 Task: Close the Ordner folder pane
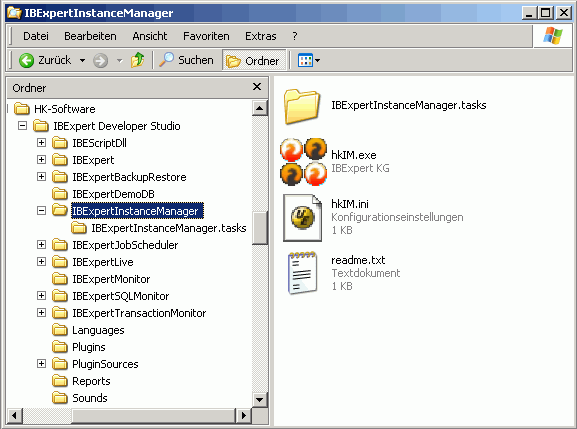[x=257, y=87]
